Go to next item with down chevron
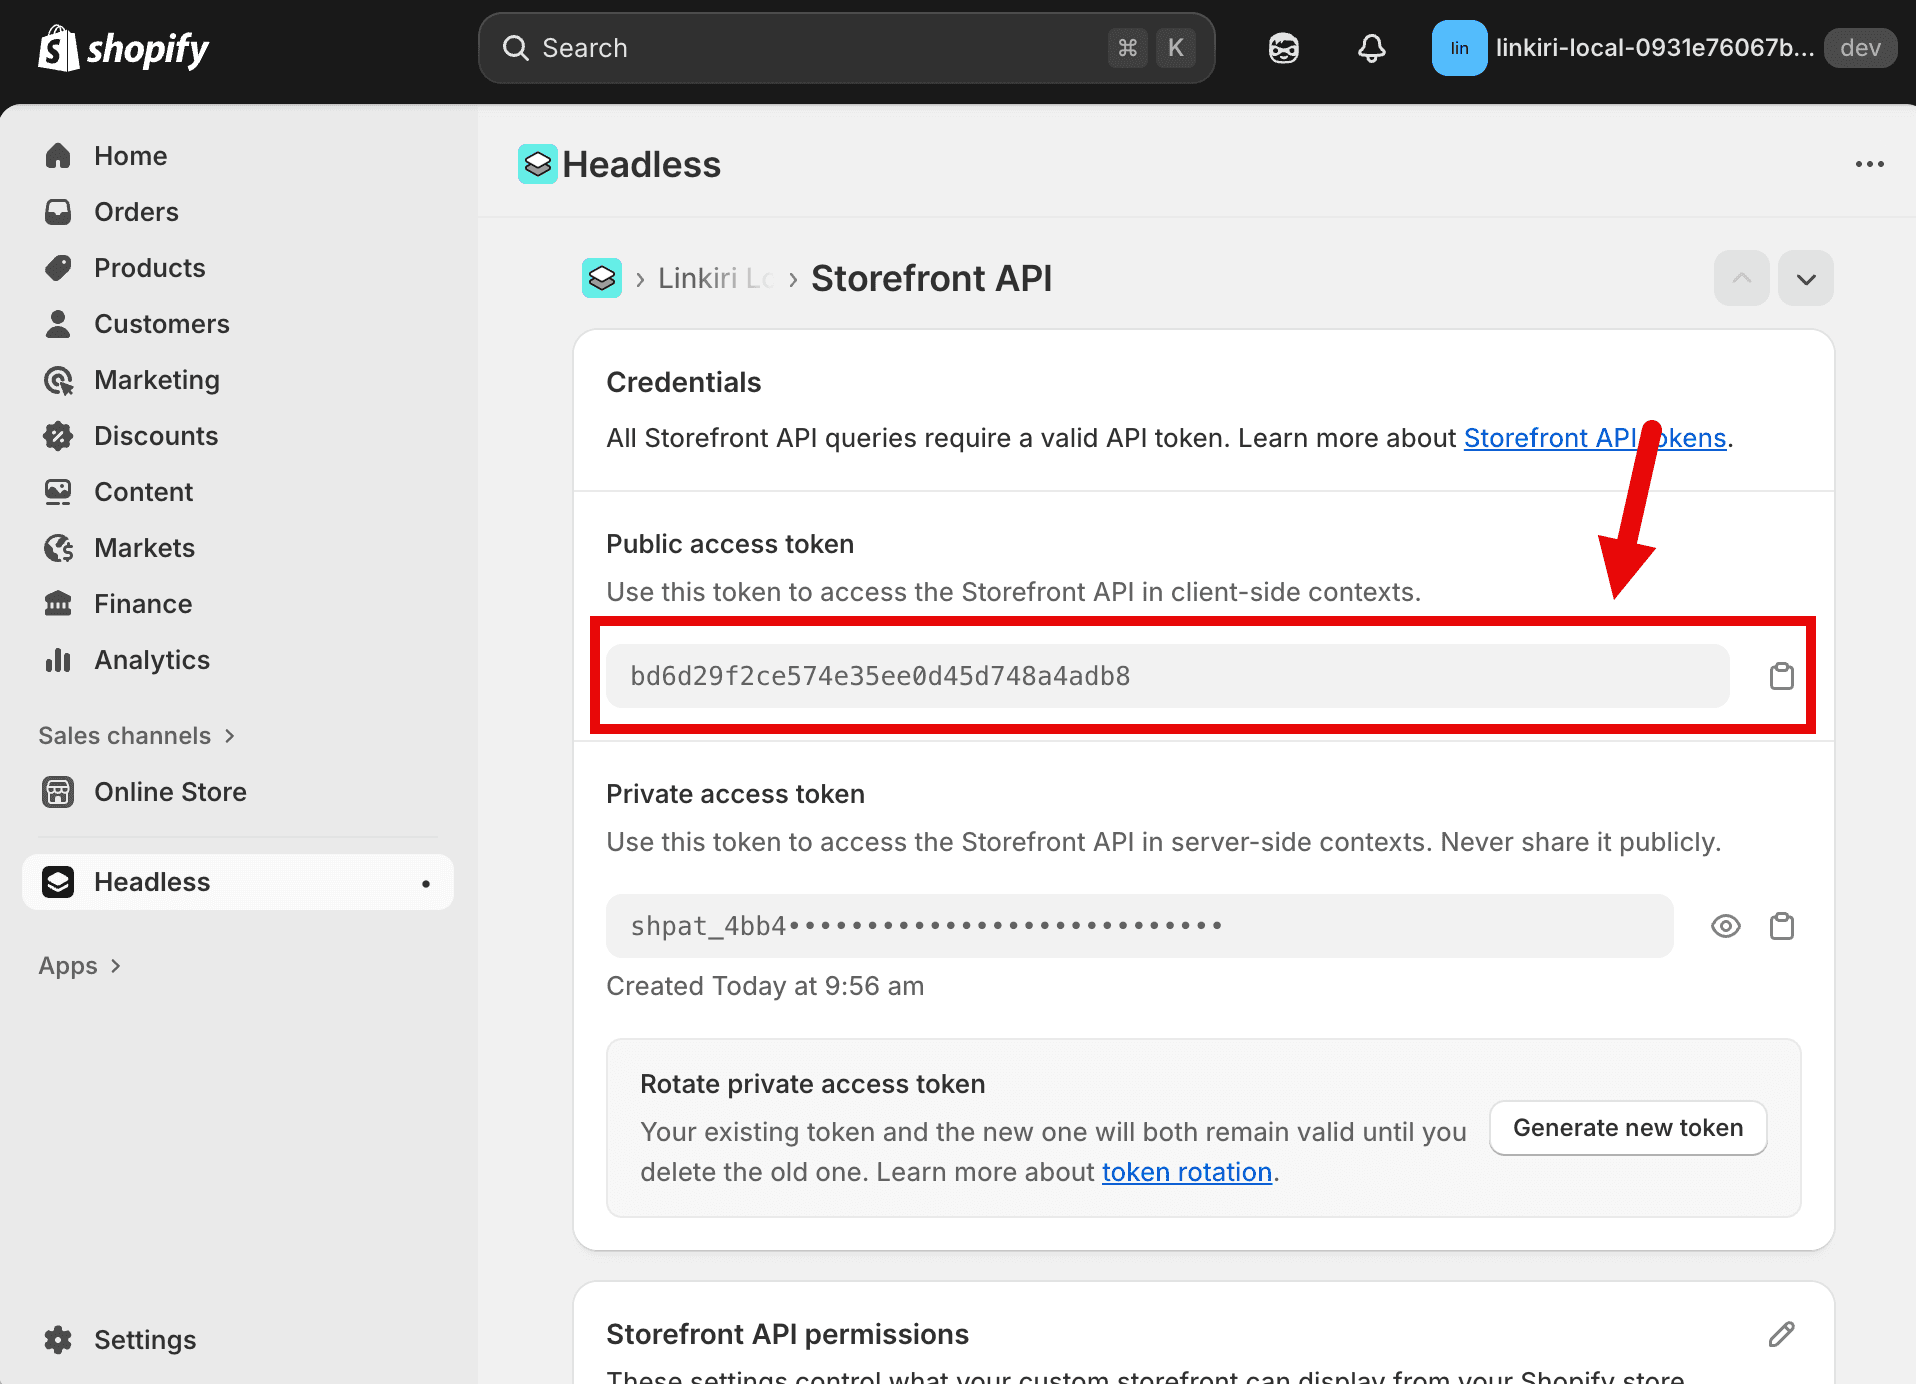The width and height of the screenshot is (1916, 1384). (1805, 279)
